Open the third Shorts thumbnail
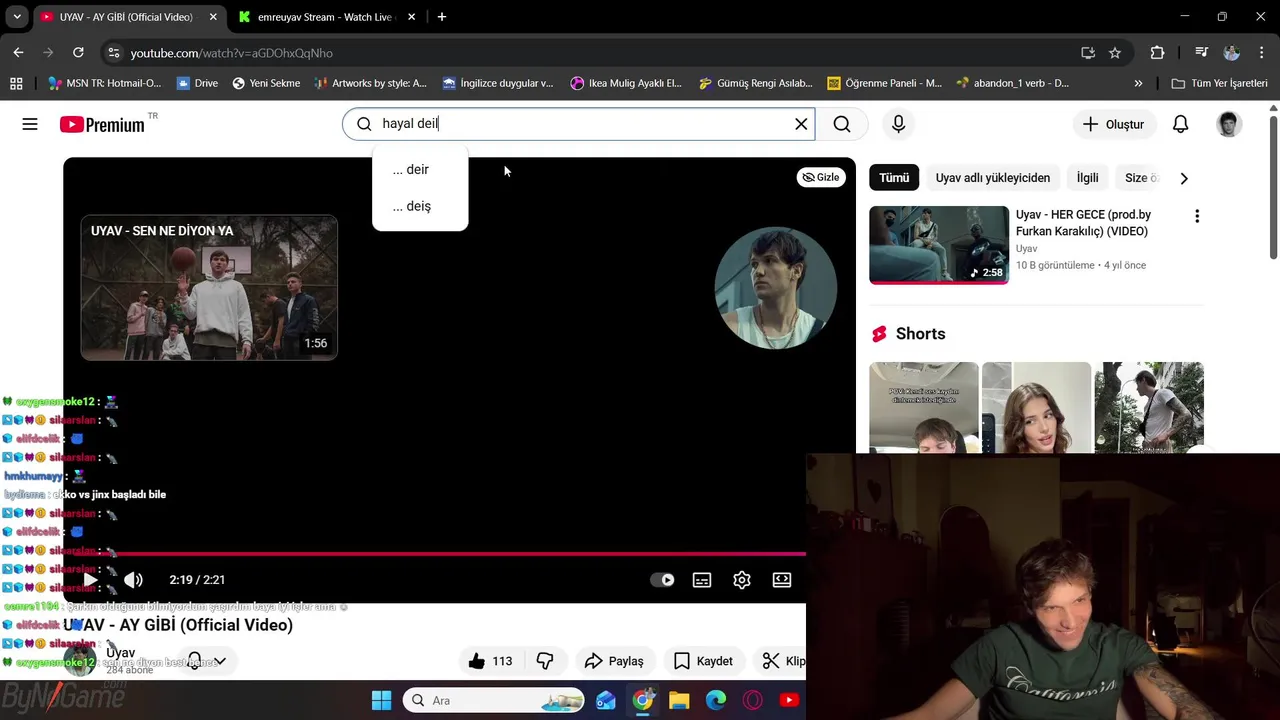The width and height of the screenshot is (1280, 720). coord(1149,407)
